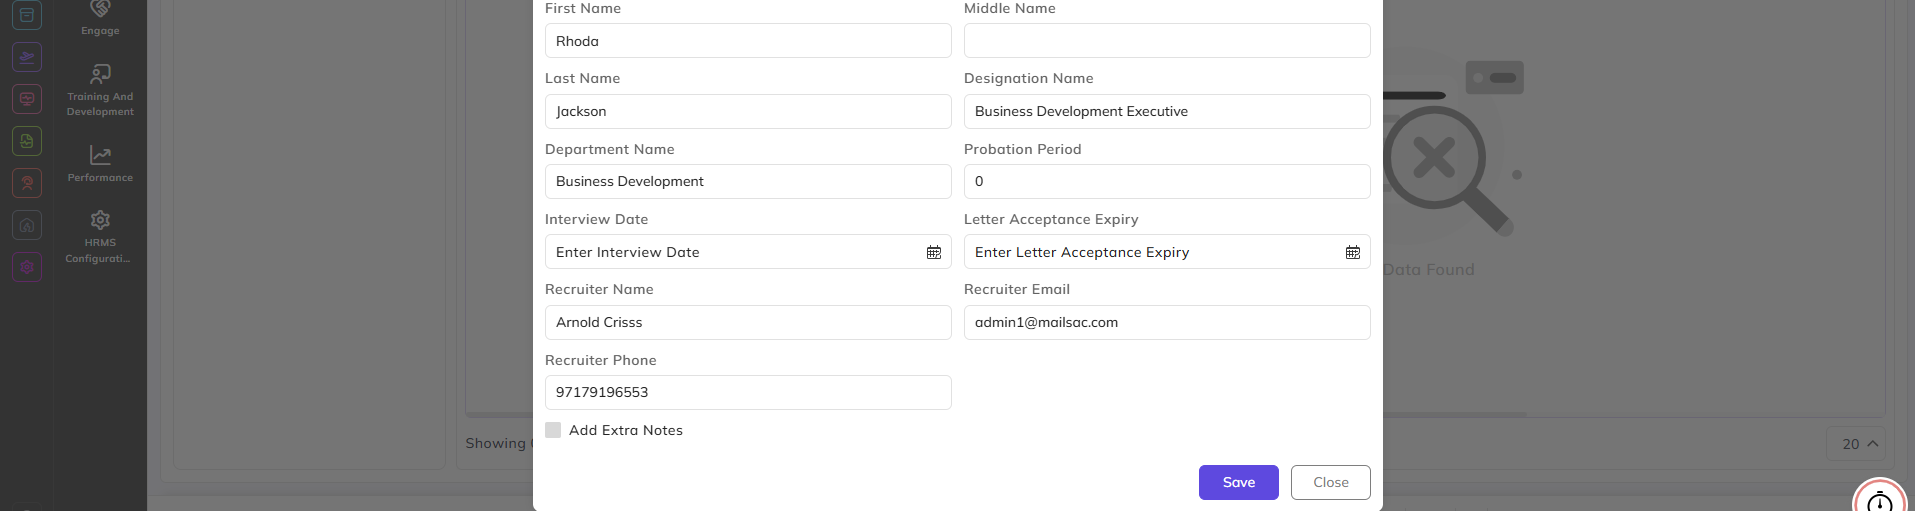Click the empty Middle Name field
1915x511 pixels.
(1167, 41)
